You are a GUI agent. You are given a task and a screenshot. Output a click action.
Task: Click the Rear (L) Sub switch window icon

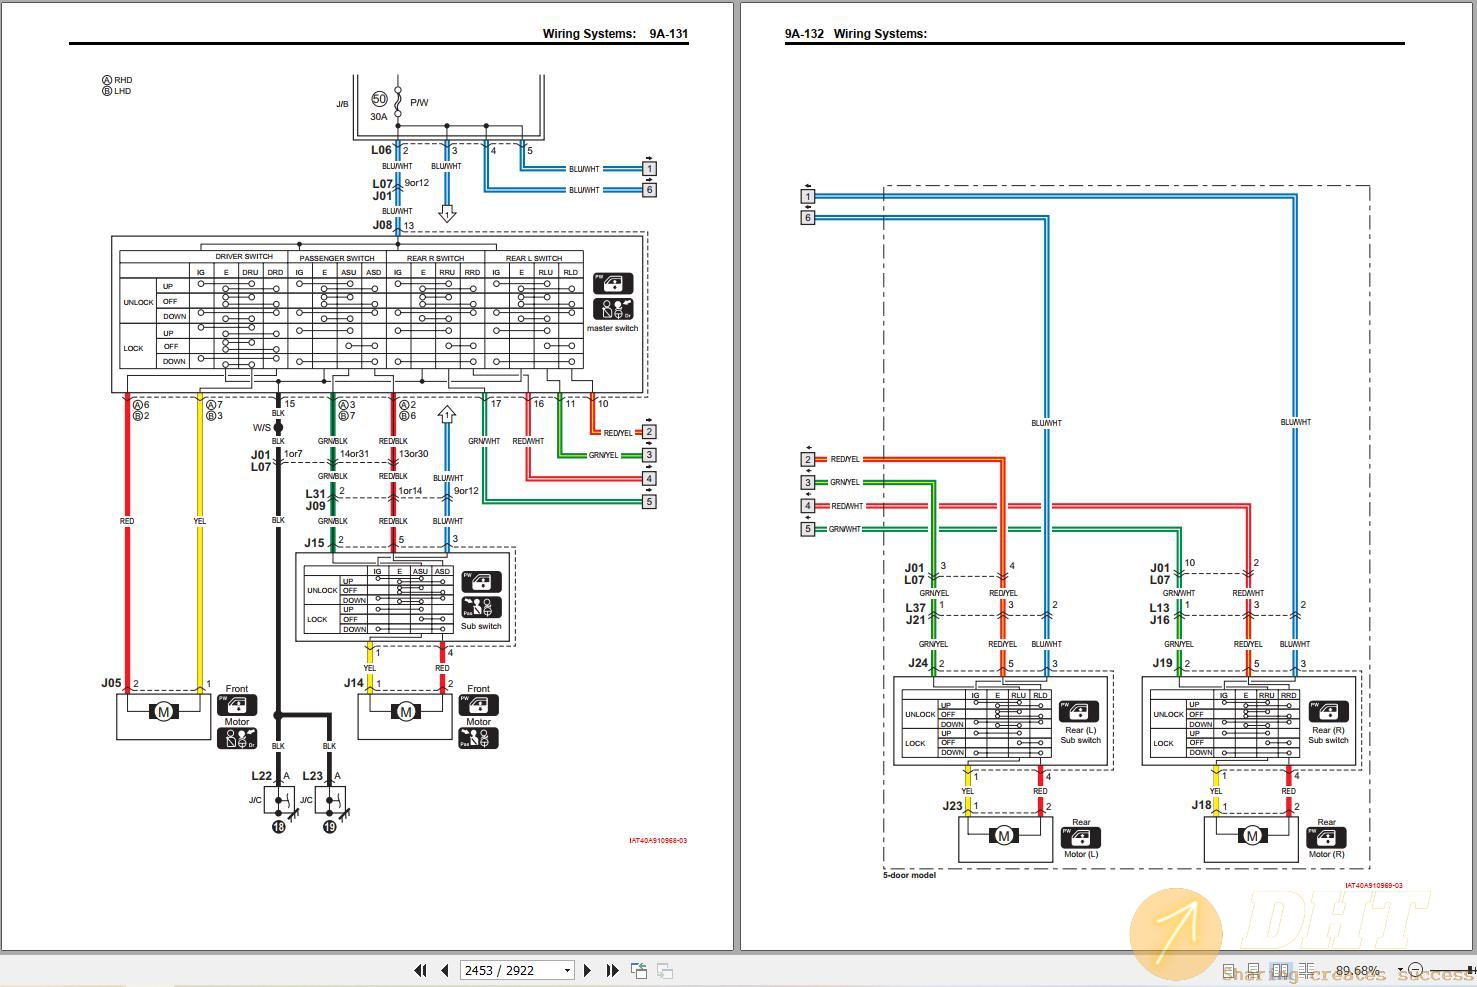1079,712
